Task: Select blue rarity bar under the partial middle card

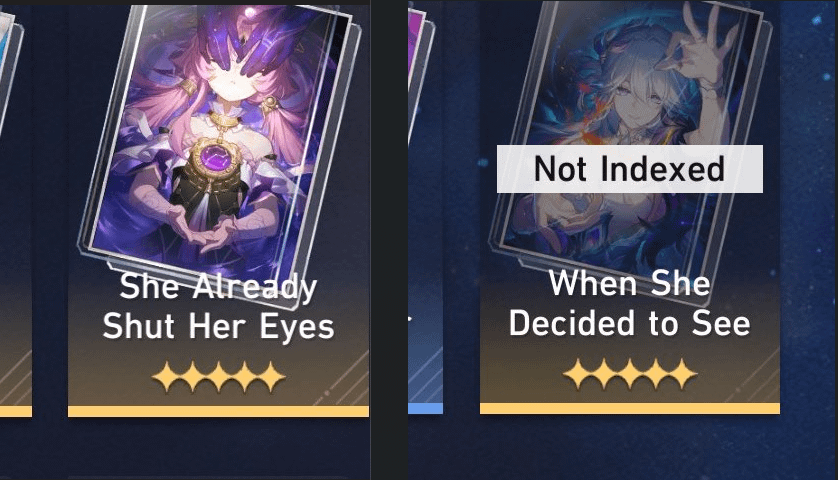Action: pyautogui.click(x=425, y=408)
